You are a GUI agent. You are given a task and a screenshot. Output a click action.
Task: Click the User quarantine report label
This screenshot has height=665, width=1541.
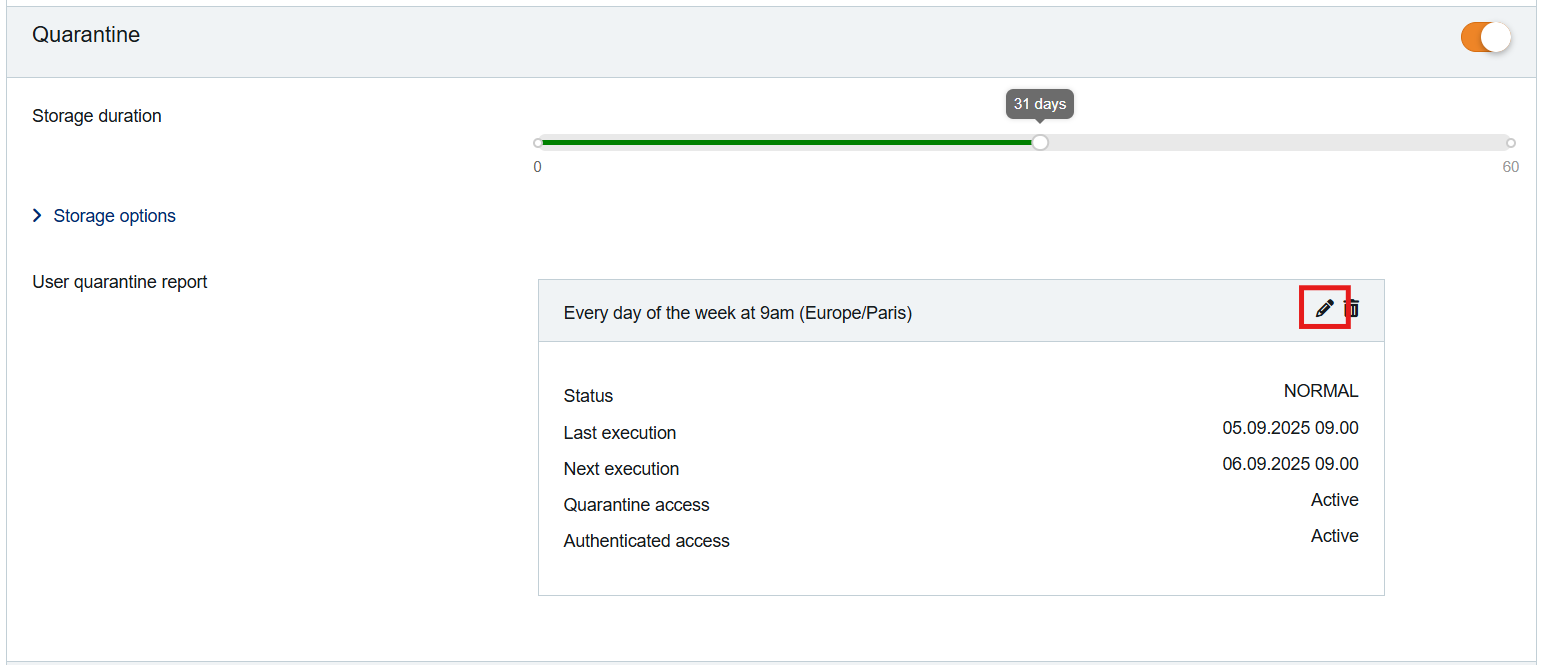[119, 281]
